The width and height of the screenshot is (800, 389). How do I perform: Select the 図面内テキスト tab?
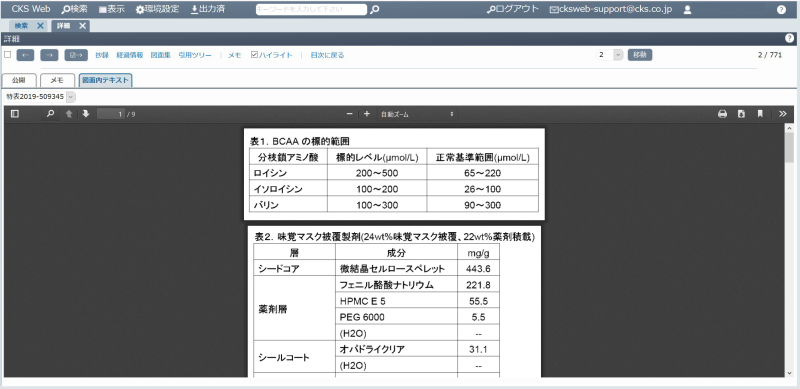[x=106, y=80]
